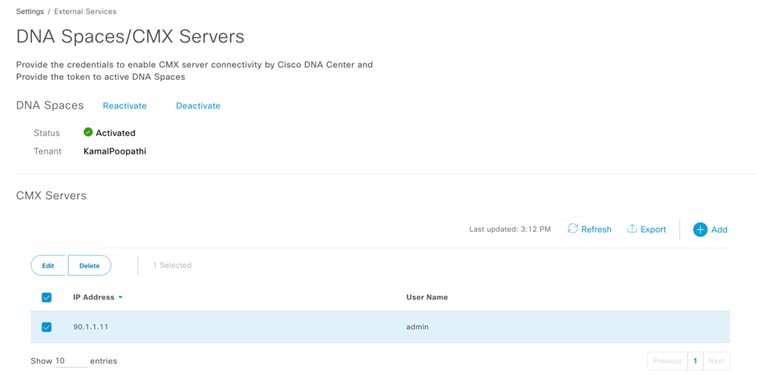Click the Delete button
757x377 pixels.
click(x=89, y=265)
